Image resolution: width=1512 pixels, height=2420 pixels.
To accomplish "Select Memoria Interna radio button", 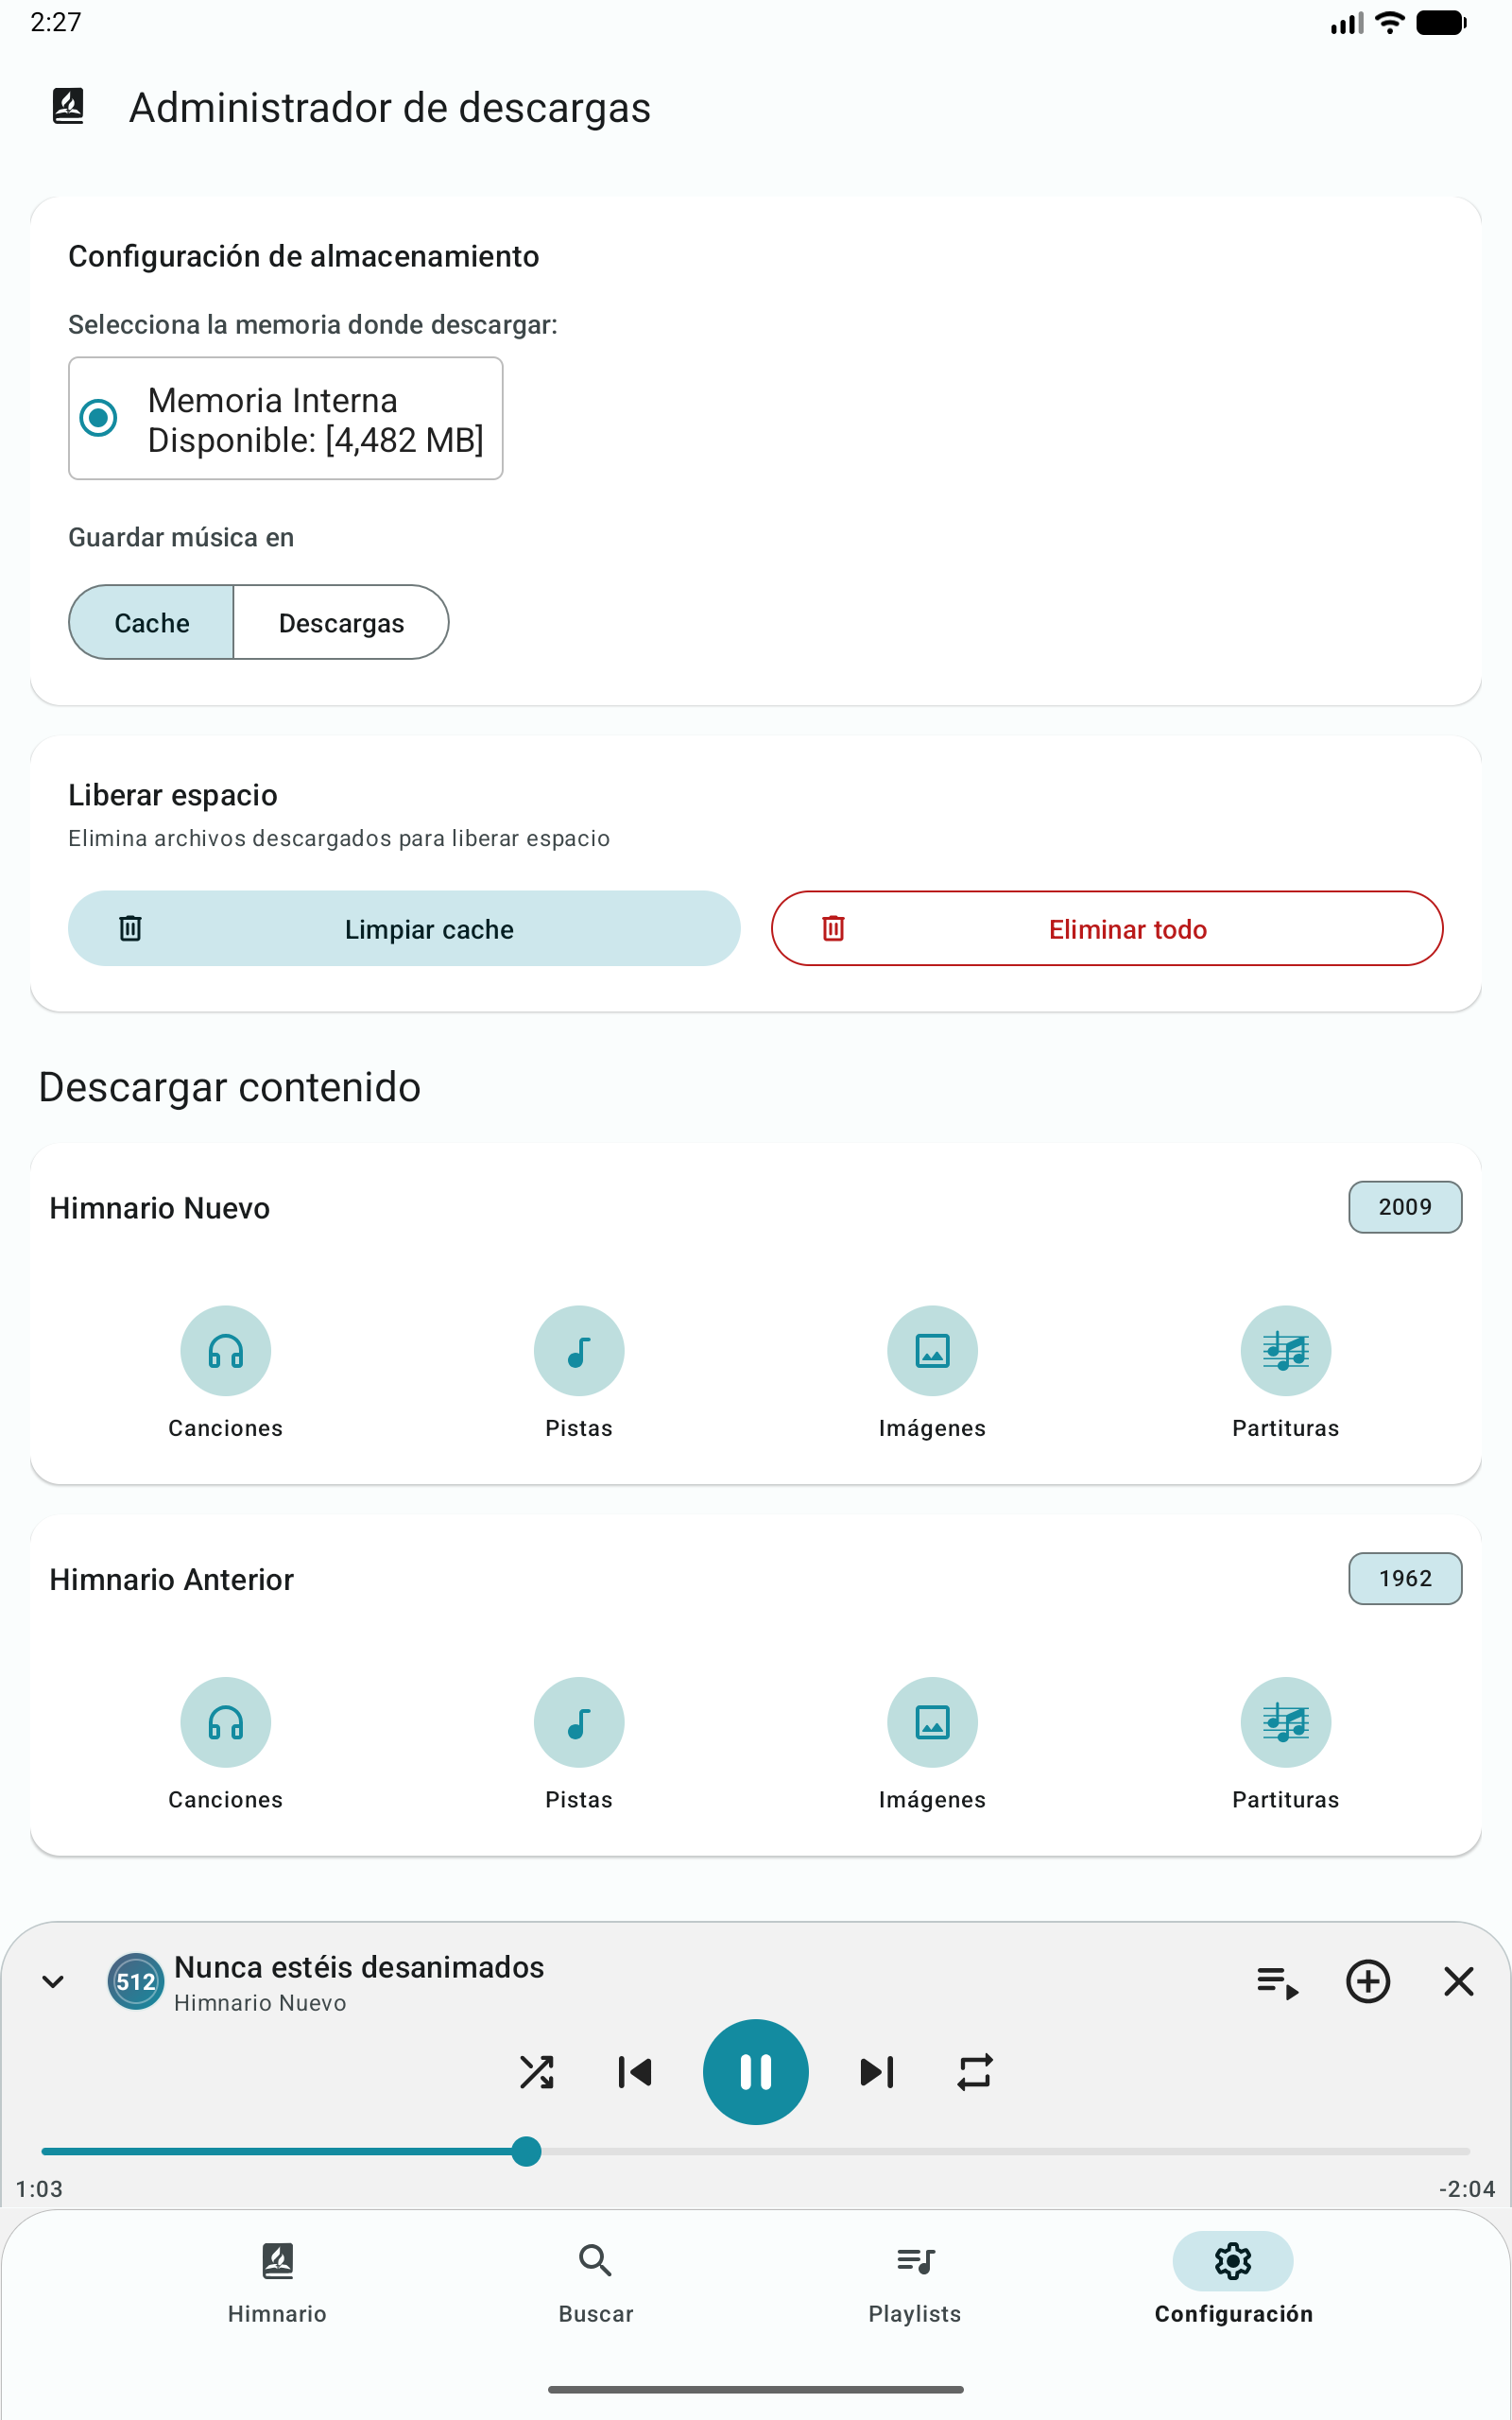I will 98,418.
